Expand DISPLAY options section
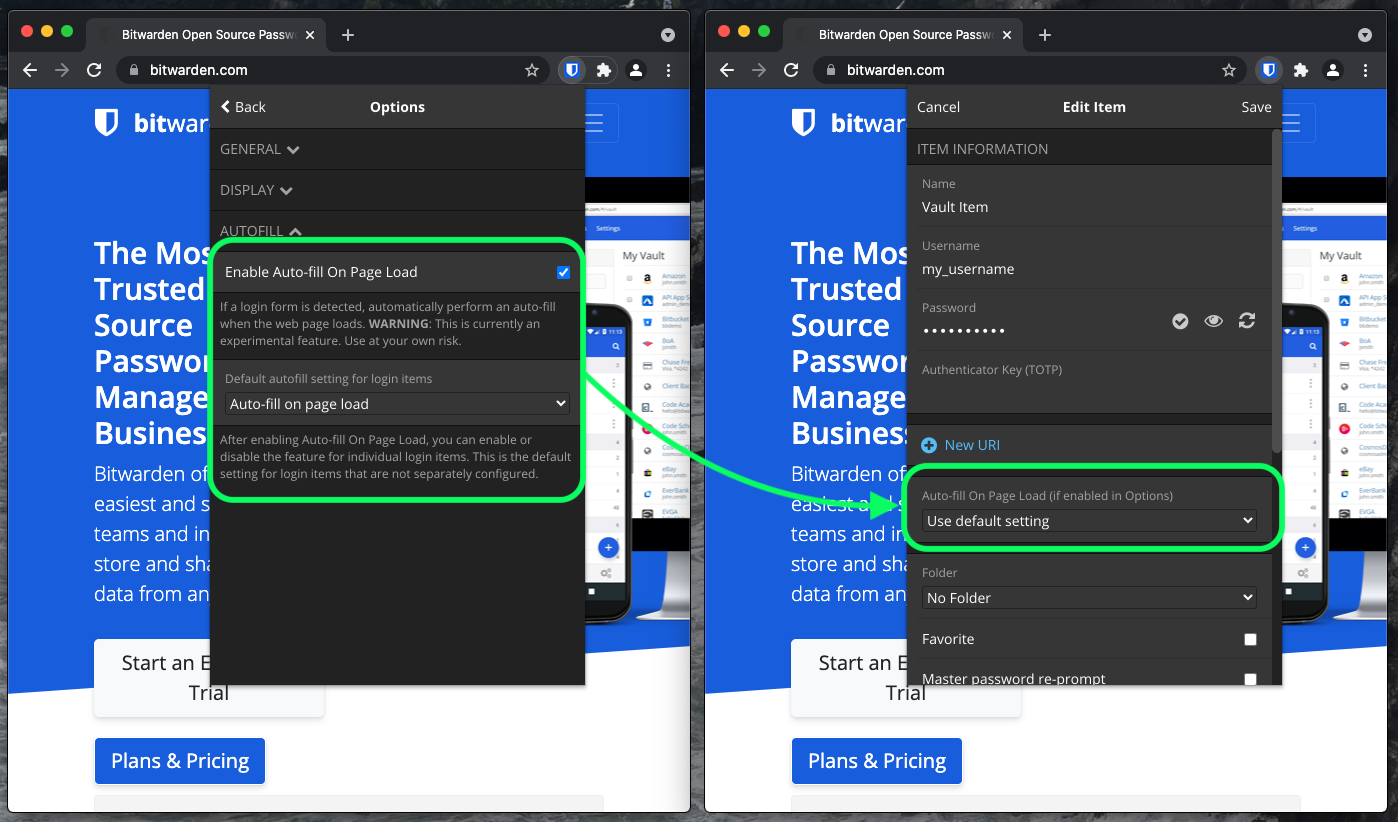Viewport: 1398px width, 822px height. tap(256, 190)
